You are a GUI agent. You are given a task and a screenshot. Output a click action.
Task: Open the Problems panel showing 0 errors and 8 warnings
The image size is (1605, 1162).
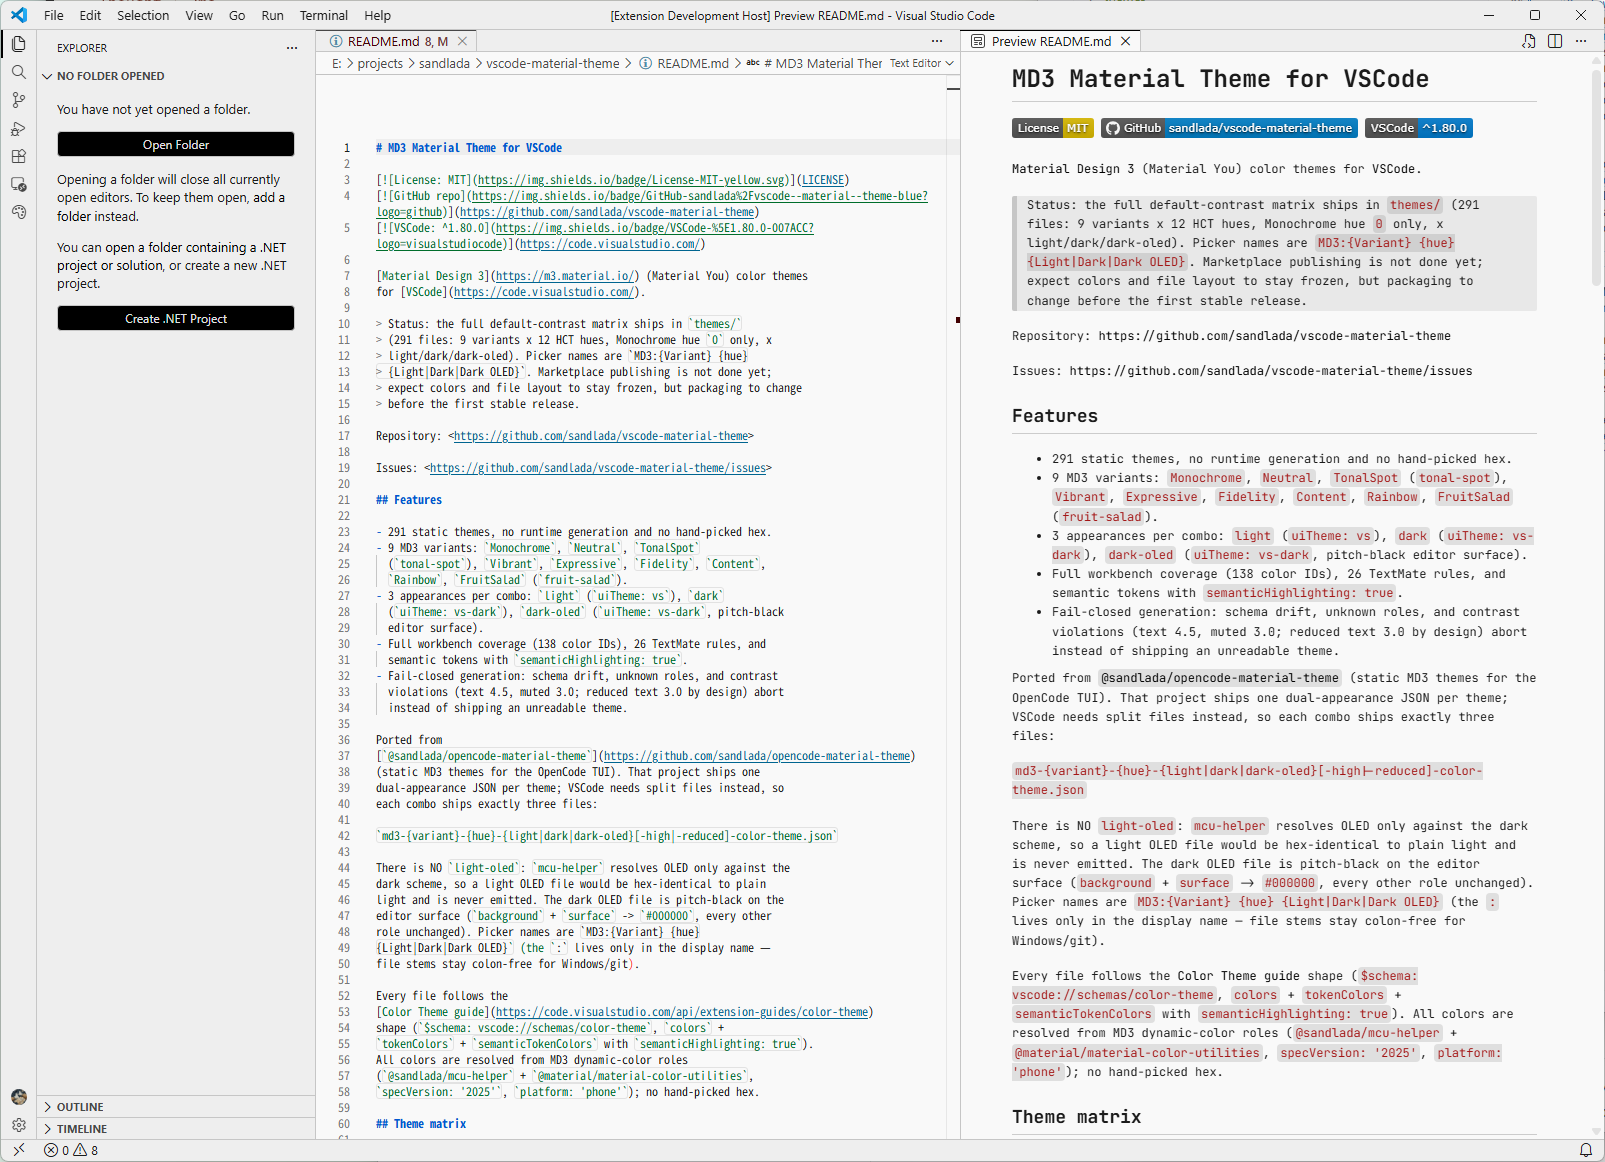(71, 1150)
